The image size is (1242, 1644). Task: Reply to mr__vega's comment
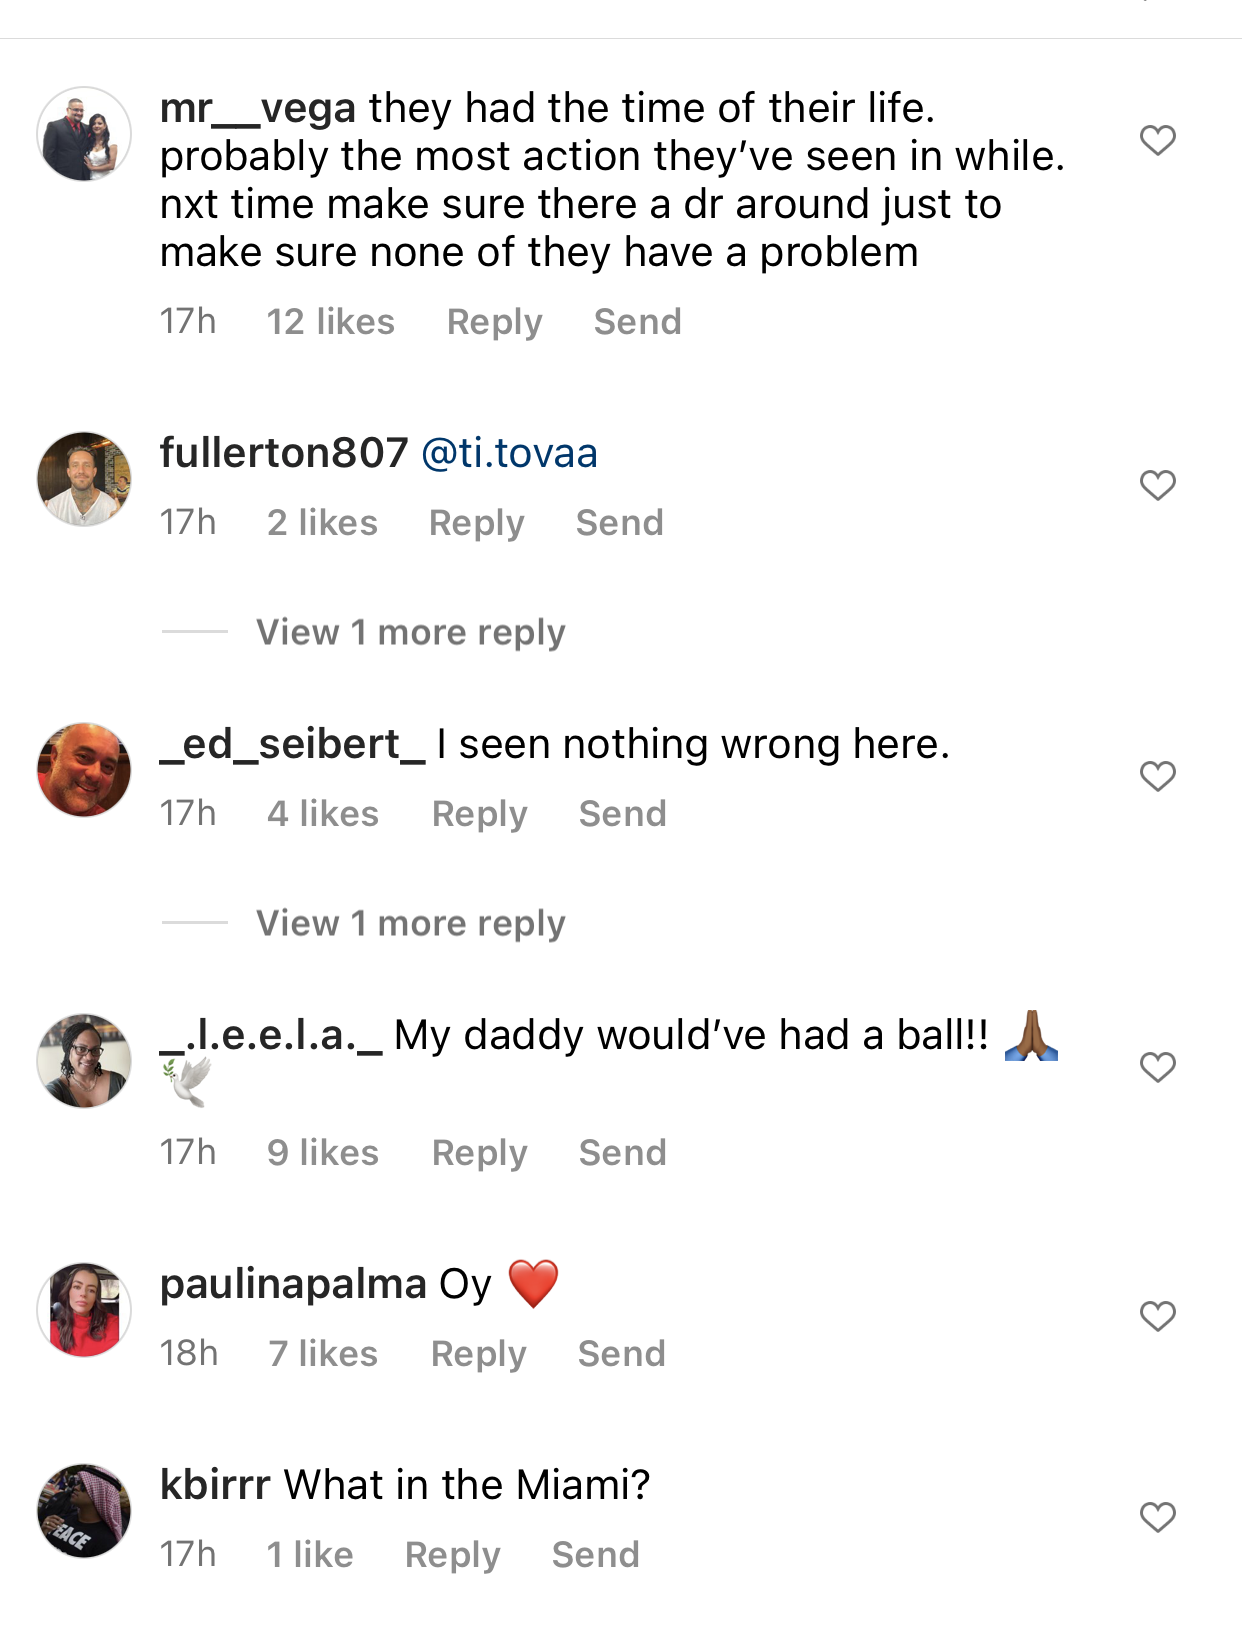point(494,321)
